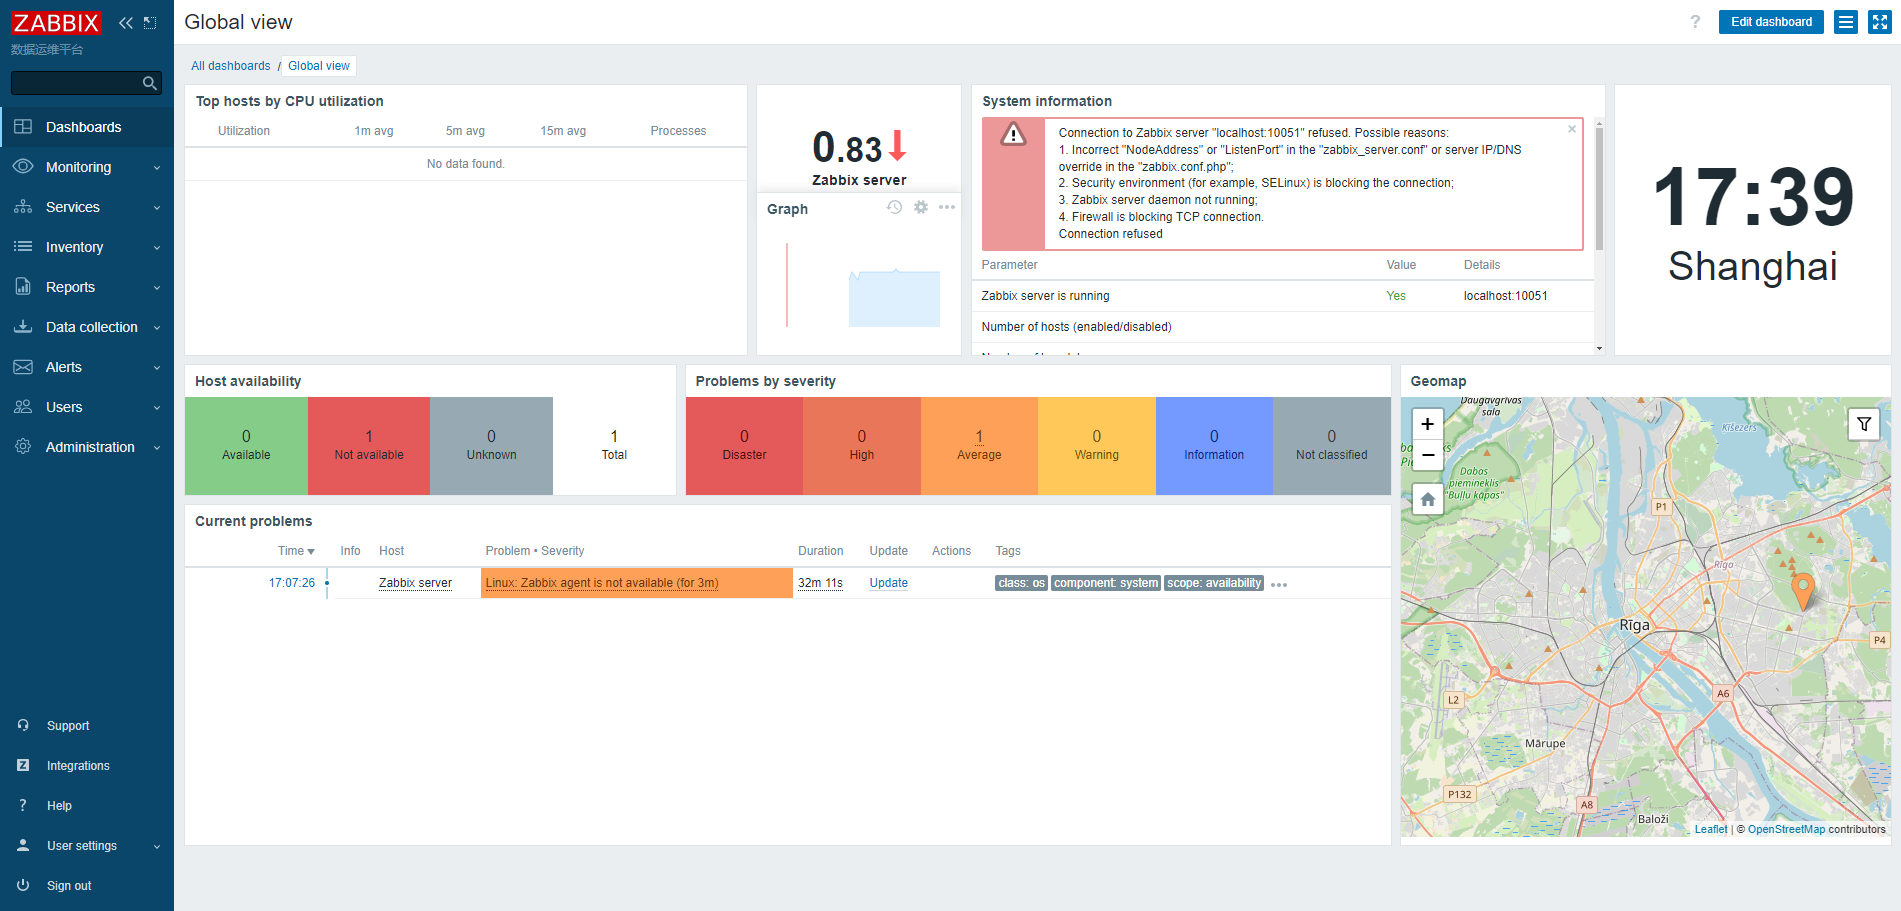Image resolution: width=1901 pixels, height=911 pixels.
Task: Show more tags via three dots in problem row
Action: (1279, 585)
